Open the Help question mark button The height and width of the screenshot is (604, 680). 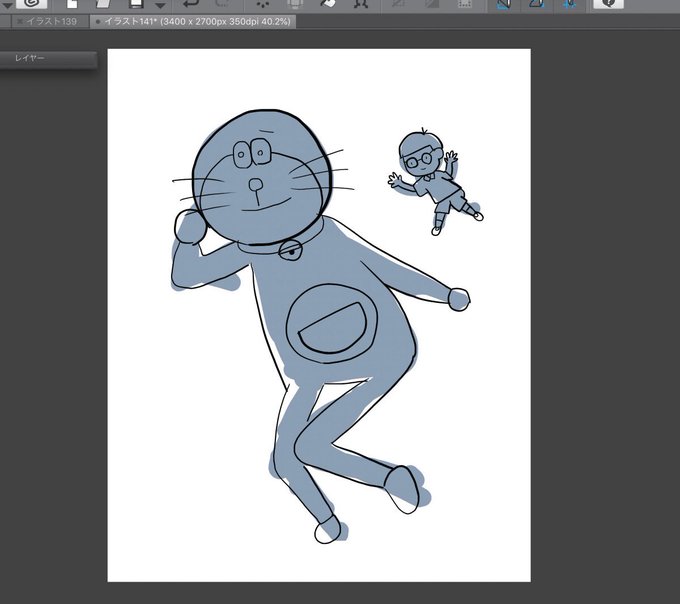[x=608, y=3]
